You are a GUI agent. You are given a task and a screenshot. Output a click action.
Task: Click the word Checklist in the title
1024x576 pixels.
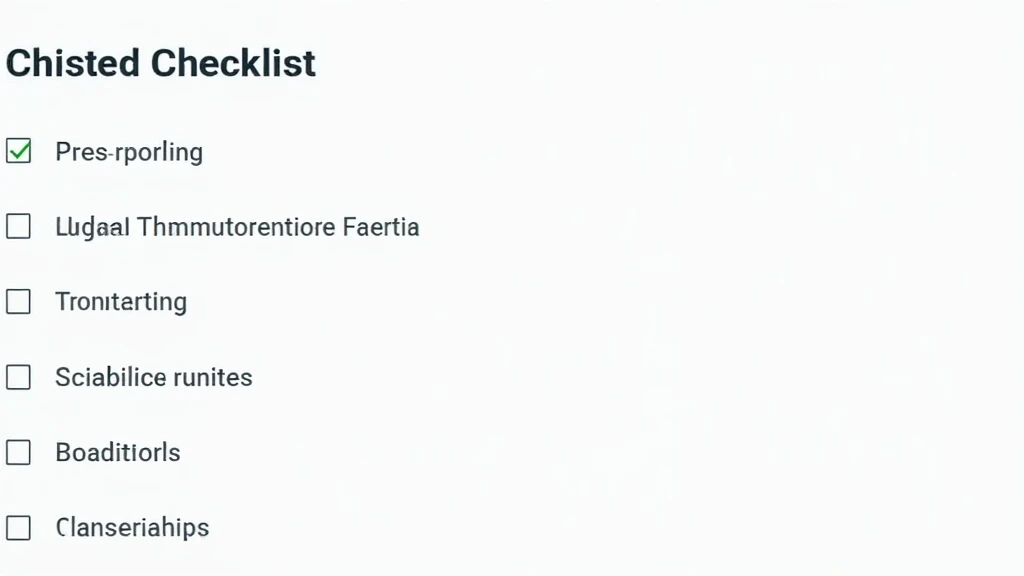tap(234, 63)
